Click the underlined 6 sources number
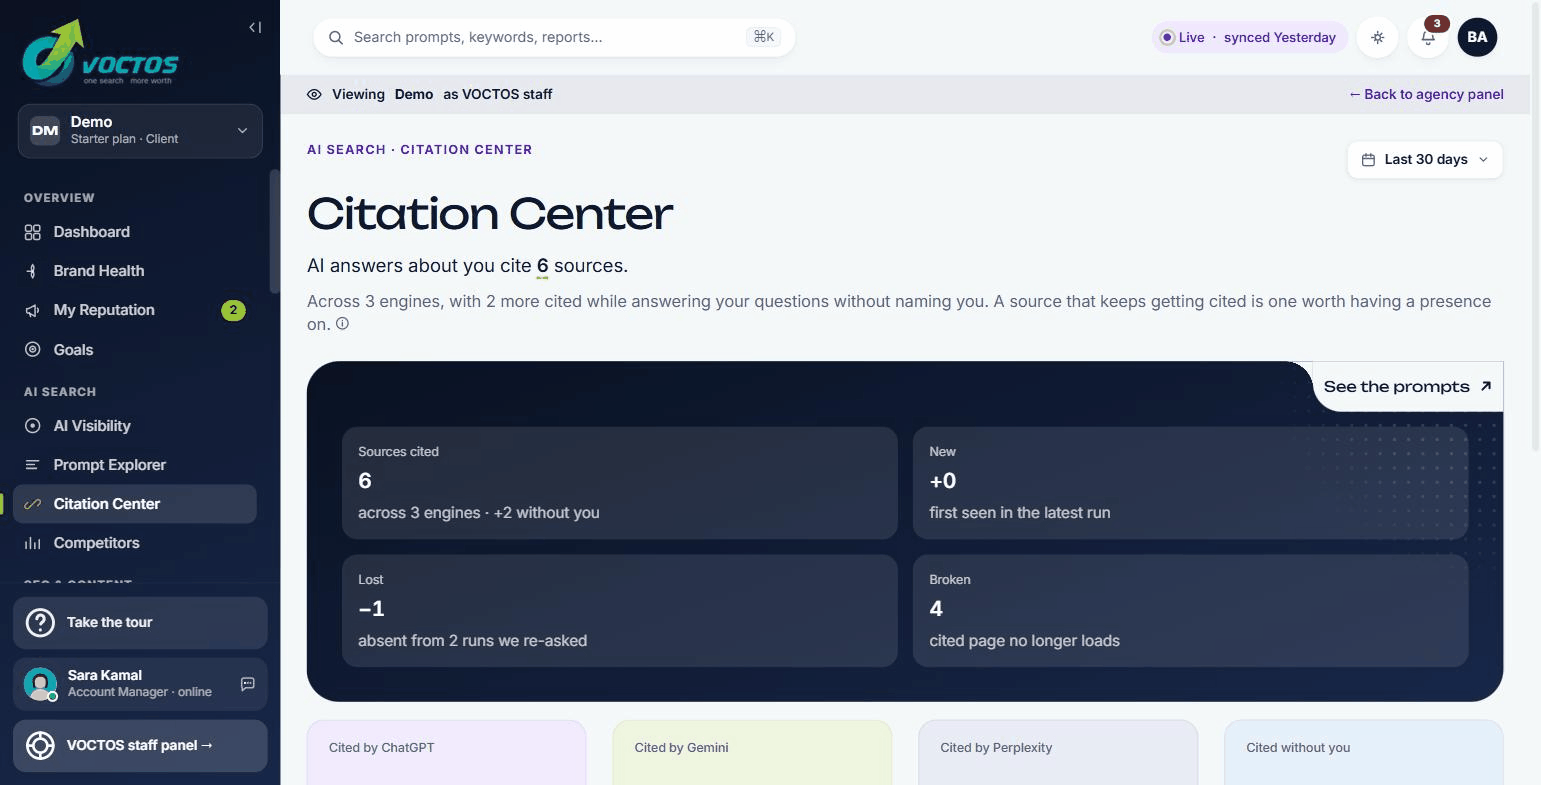This screenshot has height=785, width=1541. pyautogui.click(x=543, y=266)
